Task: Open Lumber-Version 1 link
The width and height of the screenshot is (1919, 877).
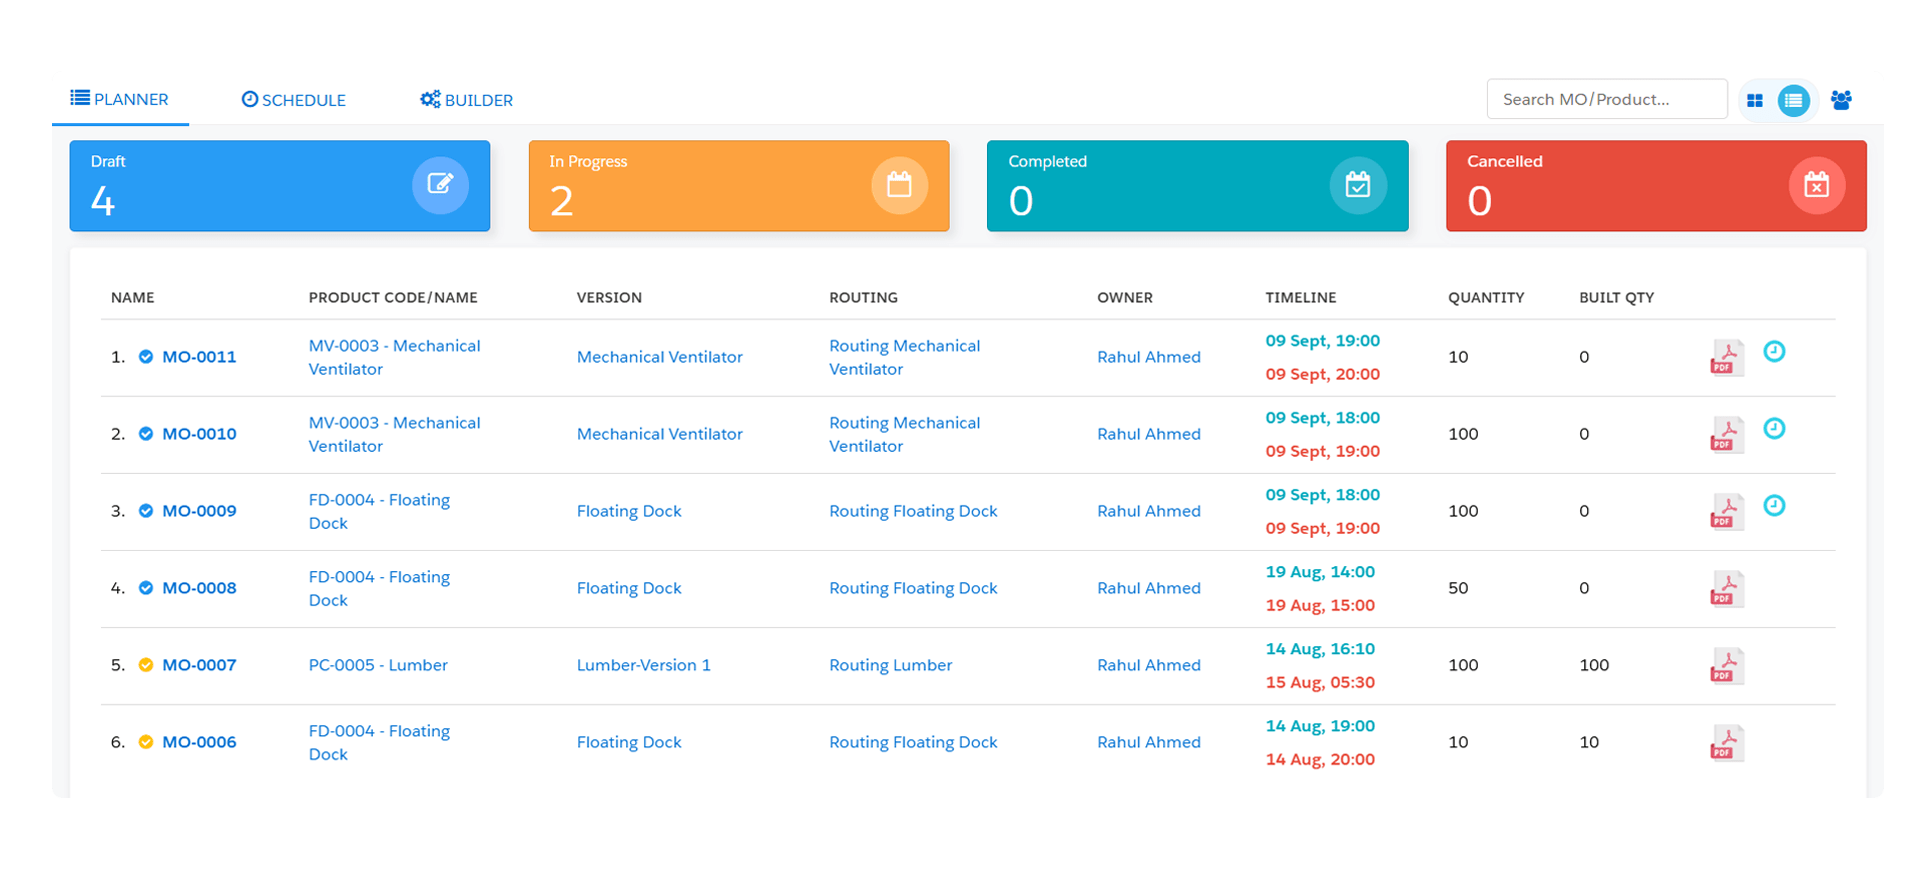Action: (643, 665)
